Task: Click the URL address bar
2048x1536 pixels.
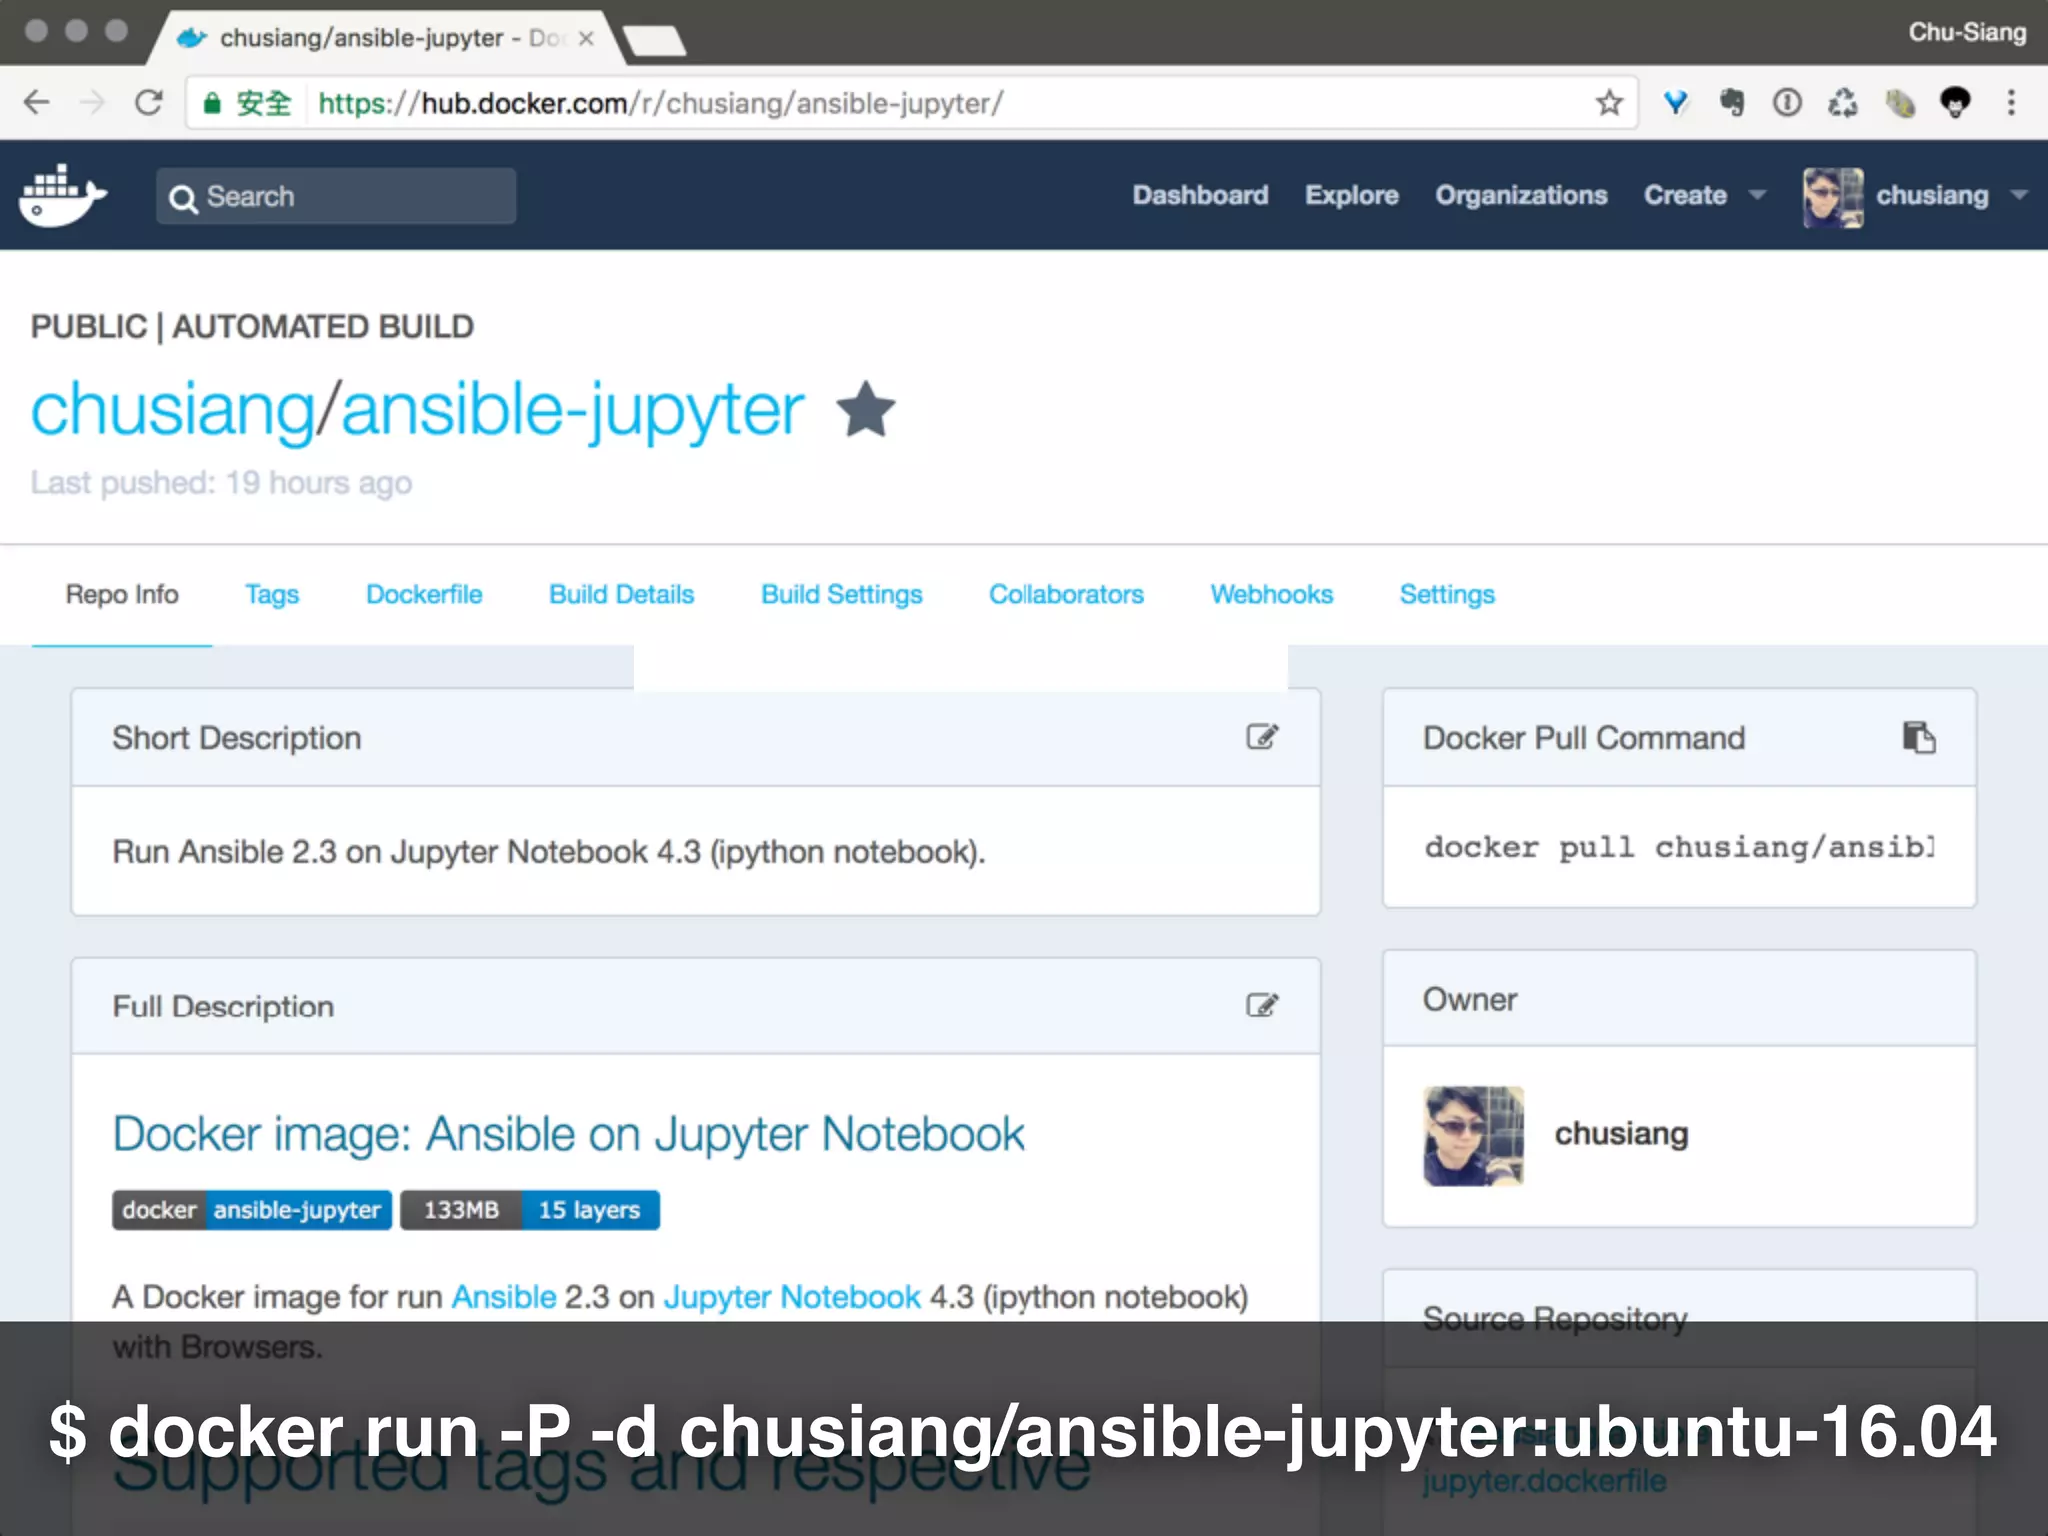Action: [x=910, y=103]
